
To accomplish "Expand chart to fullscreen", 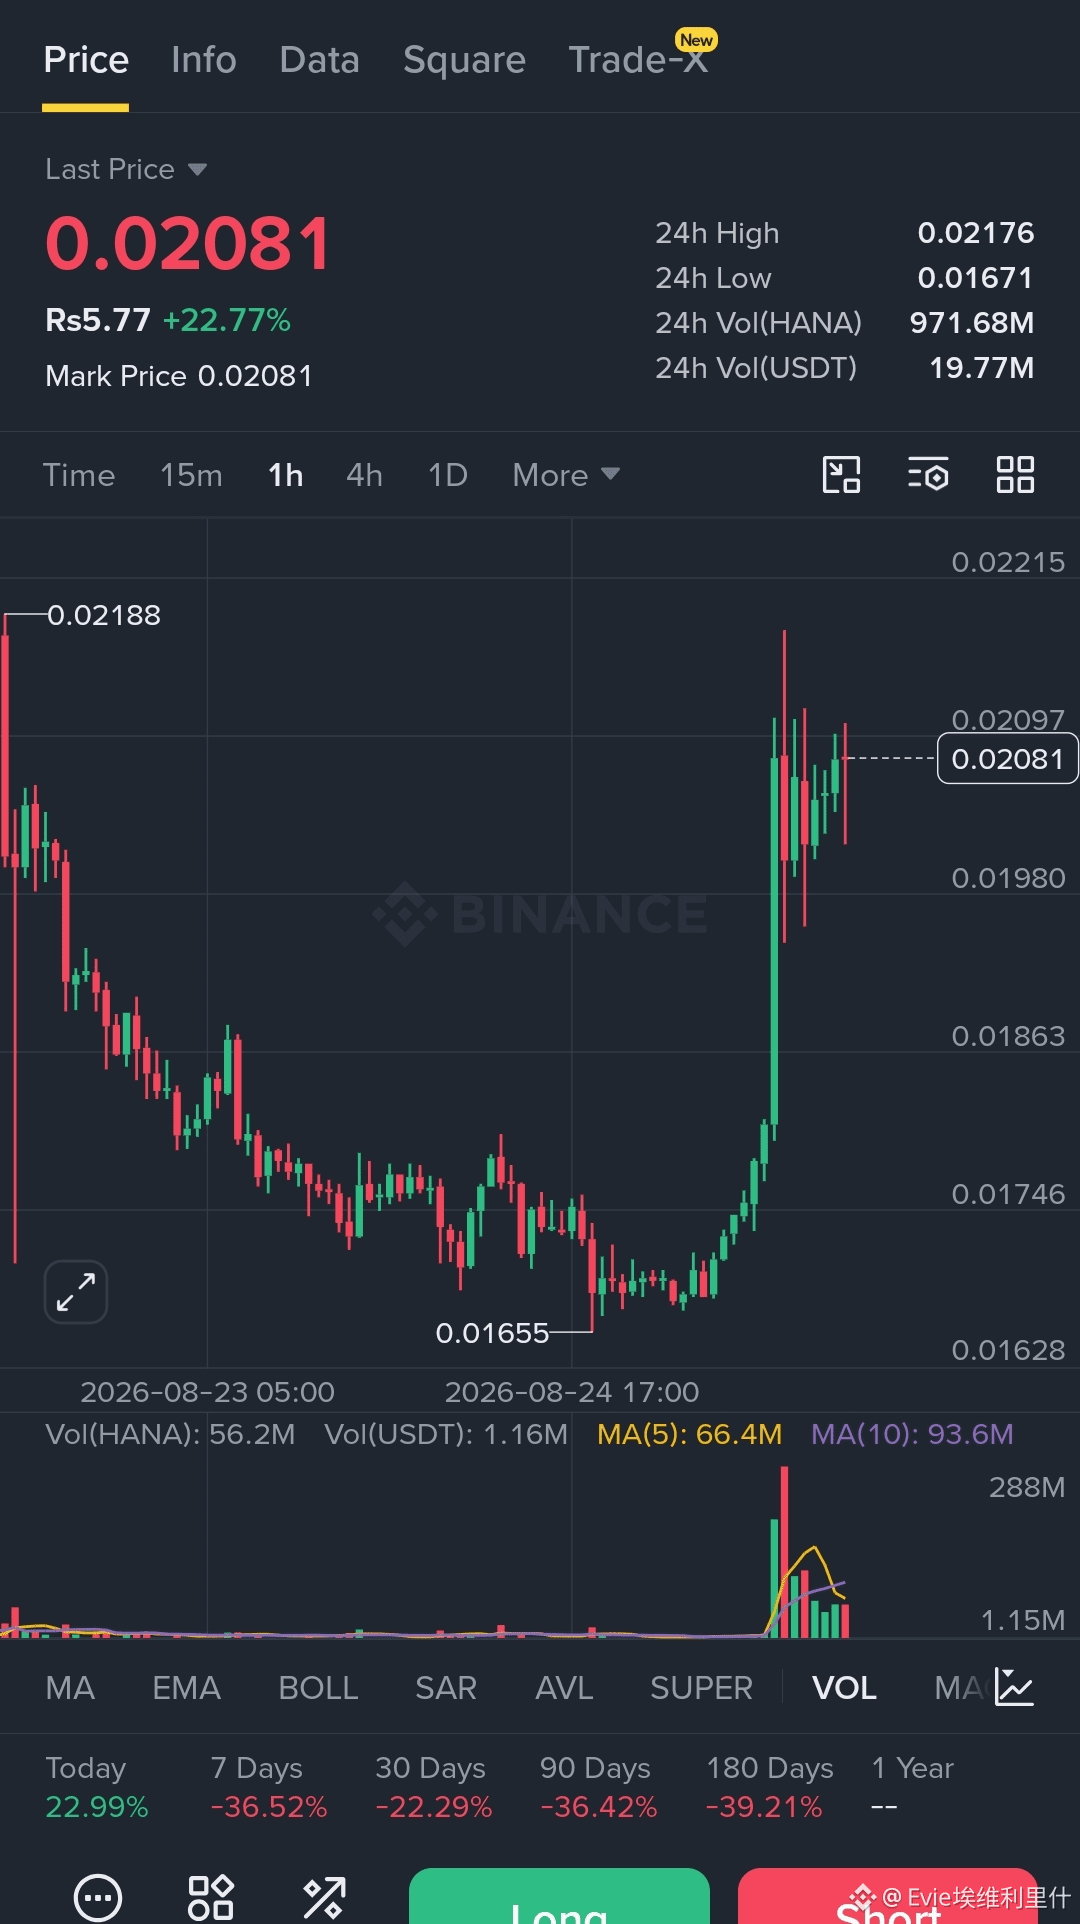I will 76,1292.
